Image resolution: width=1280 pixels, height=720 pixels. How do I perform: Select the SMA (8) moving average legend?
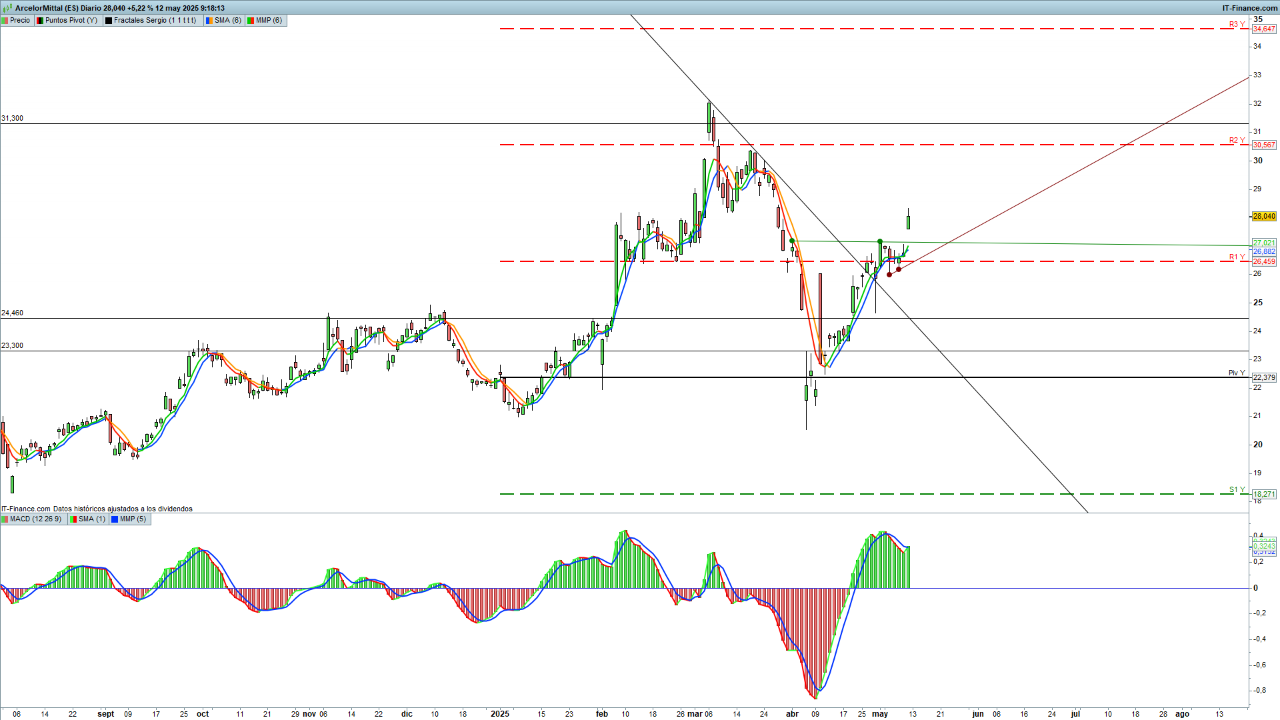pyautogui.click(x=228, y=20)
